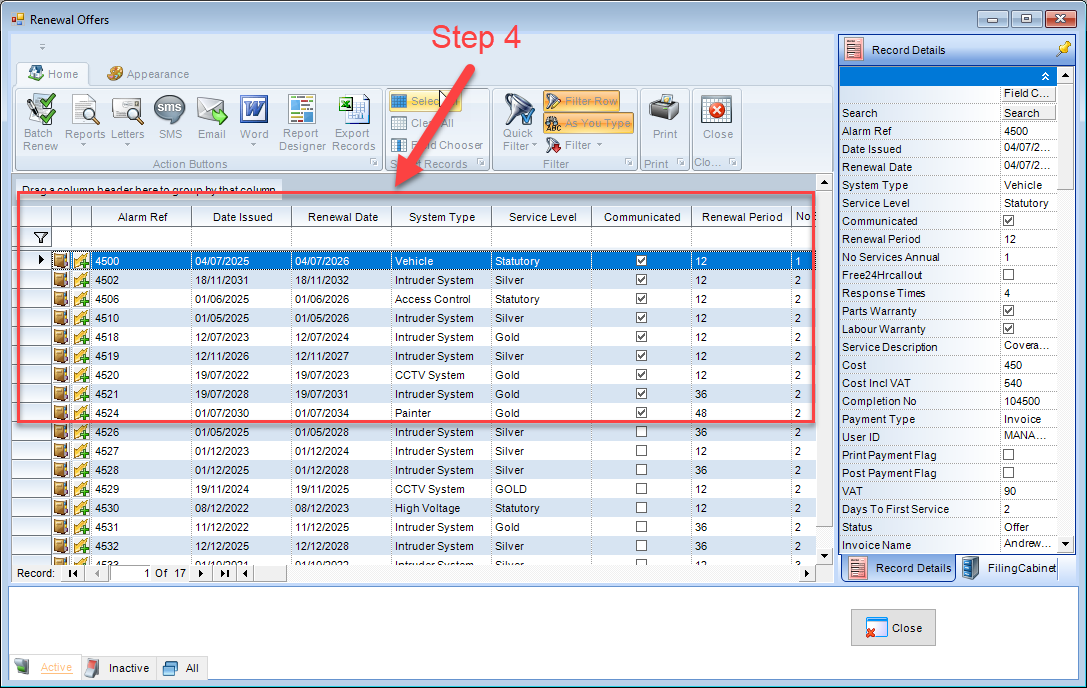Image resolution: width=1087 pixels, height=688 pixels.
Task: Click the add icon in row 4502
Action: 81,280
